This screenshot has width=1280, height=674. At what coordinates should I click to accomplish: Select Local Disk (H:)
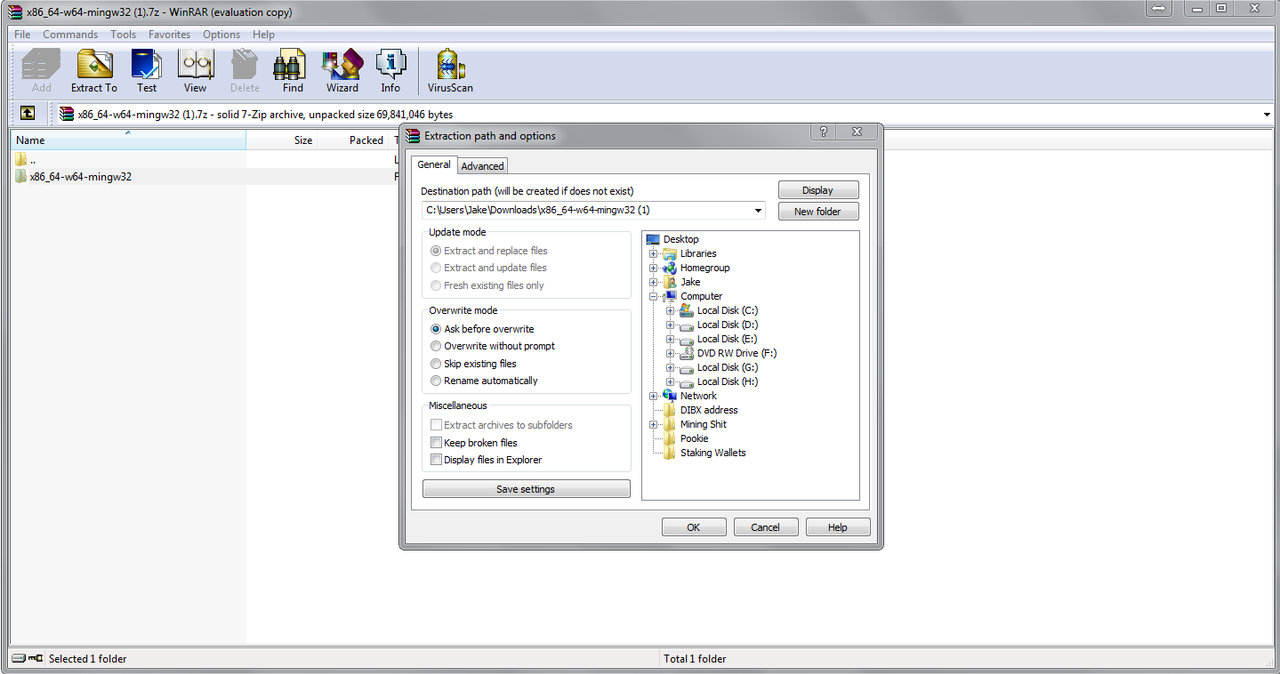click(727, 381)
